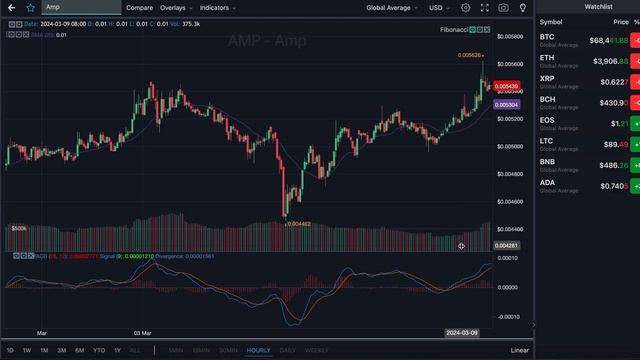Click second icon beside the Date readout
Viewport: 640px width, 360px height.
[19, 24]
